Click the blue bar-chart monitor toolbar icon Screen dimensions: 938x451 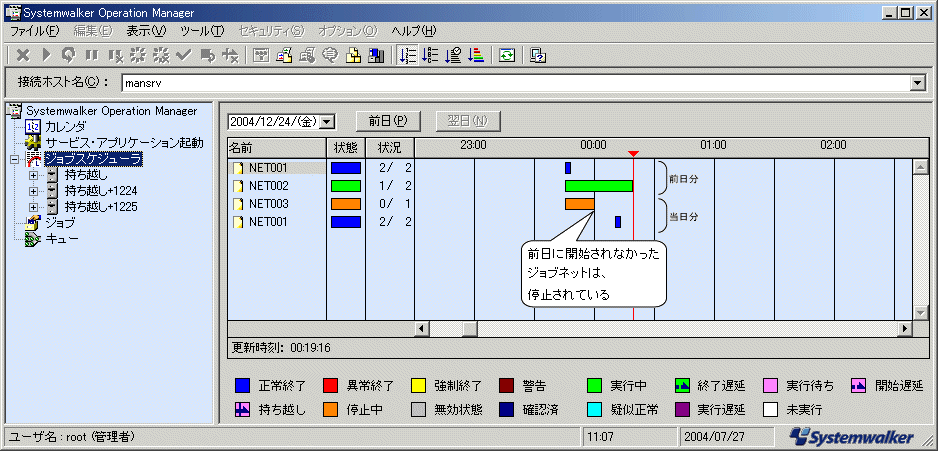pos(376,56)
